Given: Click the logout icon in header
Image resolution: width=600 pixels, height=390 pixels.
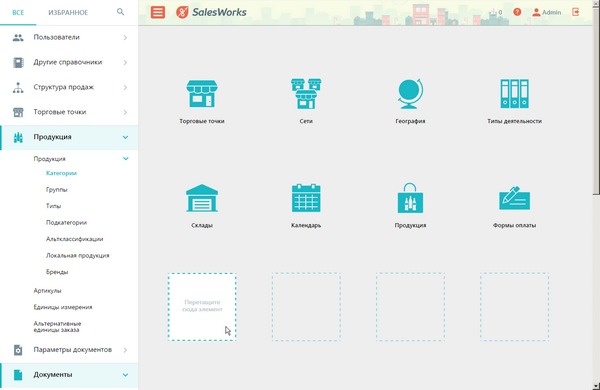Looking at the screenshot, I should pyautogui.click(x=576, y=12).
